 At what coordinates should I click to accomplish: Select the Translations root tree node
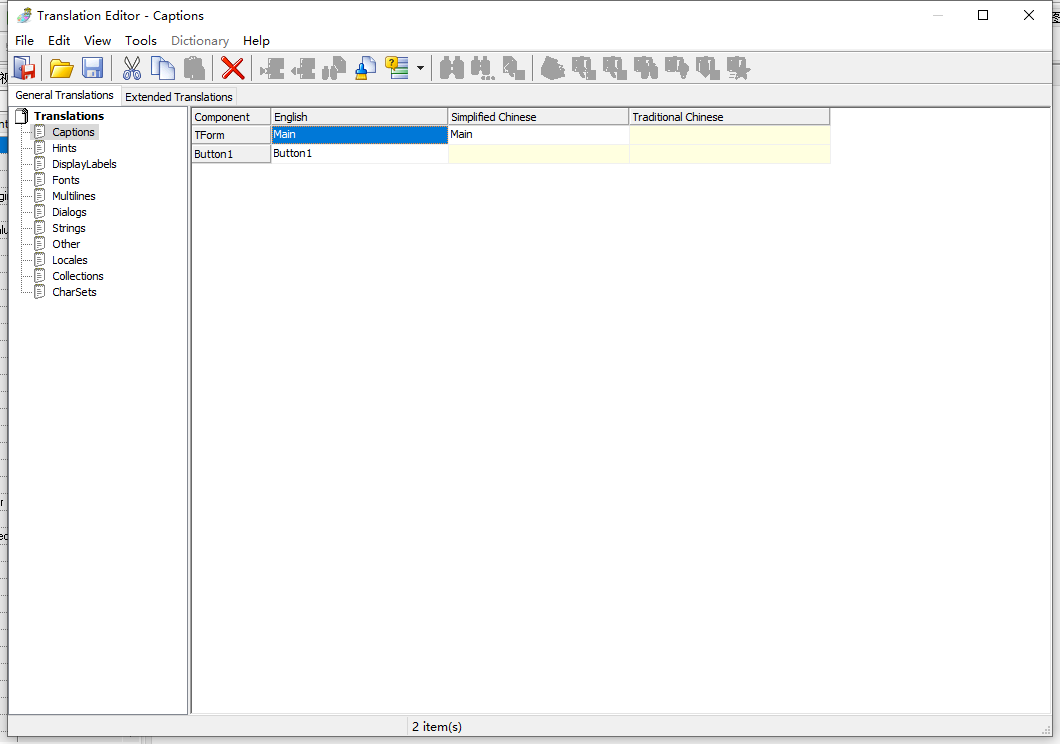pyautogui.click(x=69, y=116)
